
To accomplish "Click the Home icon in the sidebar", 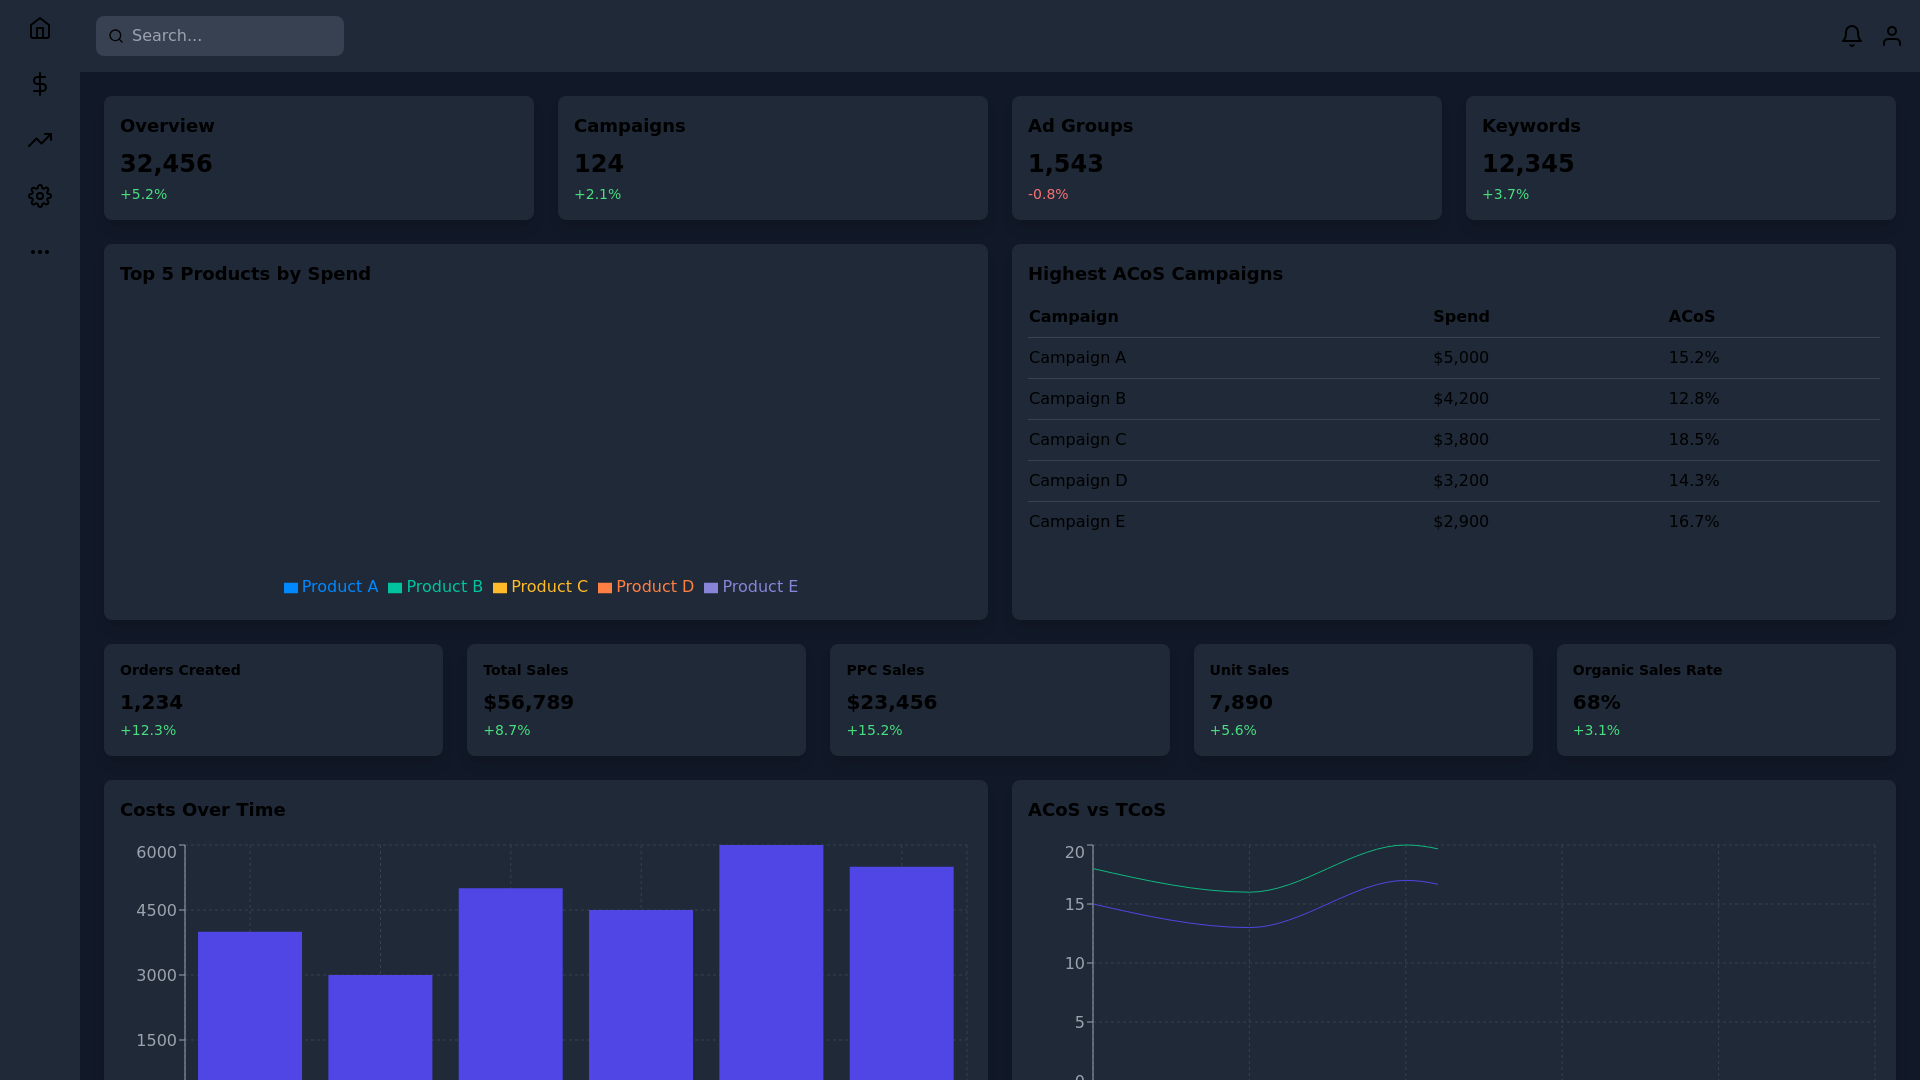I will tap(40, 28).
